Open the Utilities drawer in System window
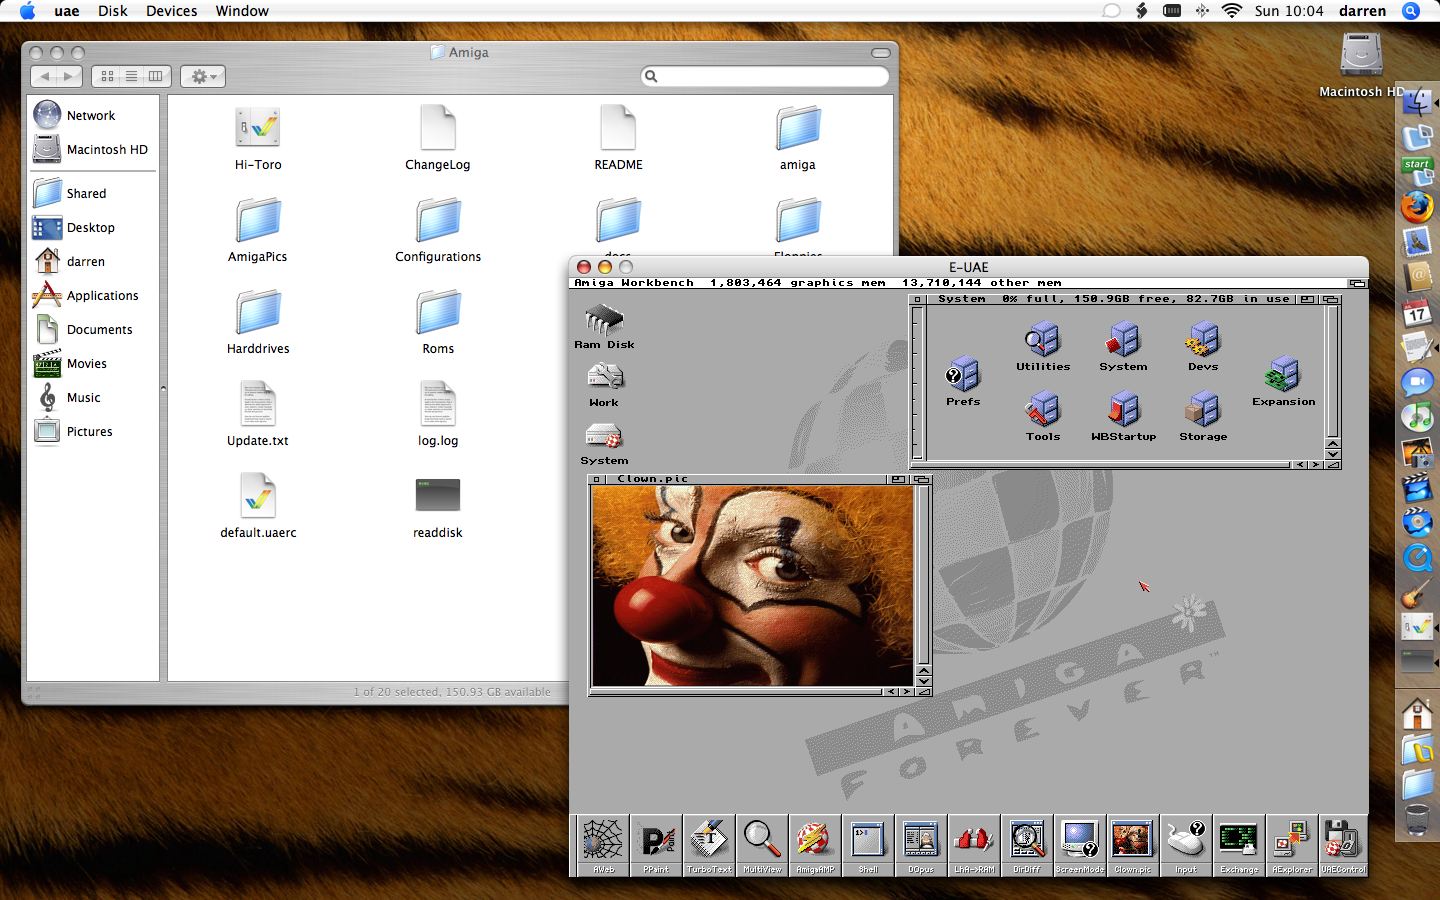This screenshot has height=900, width=1440. [1043, 346]
